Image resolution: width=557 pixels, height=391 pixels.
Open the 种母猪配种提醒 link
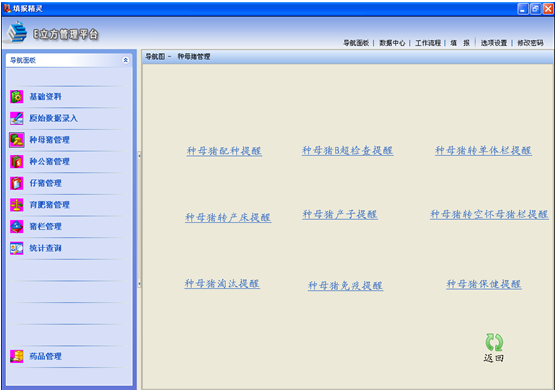(x=224, y=151)
